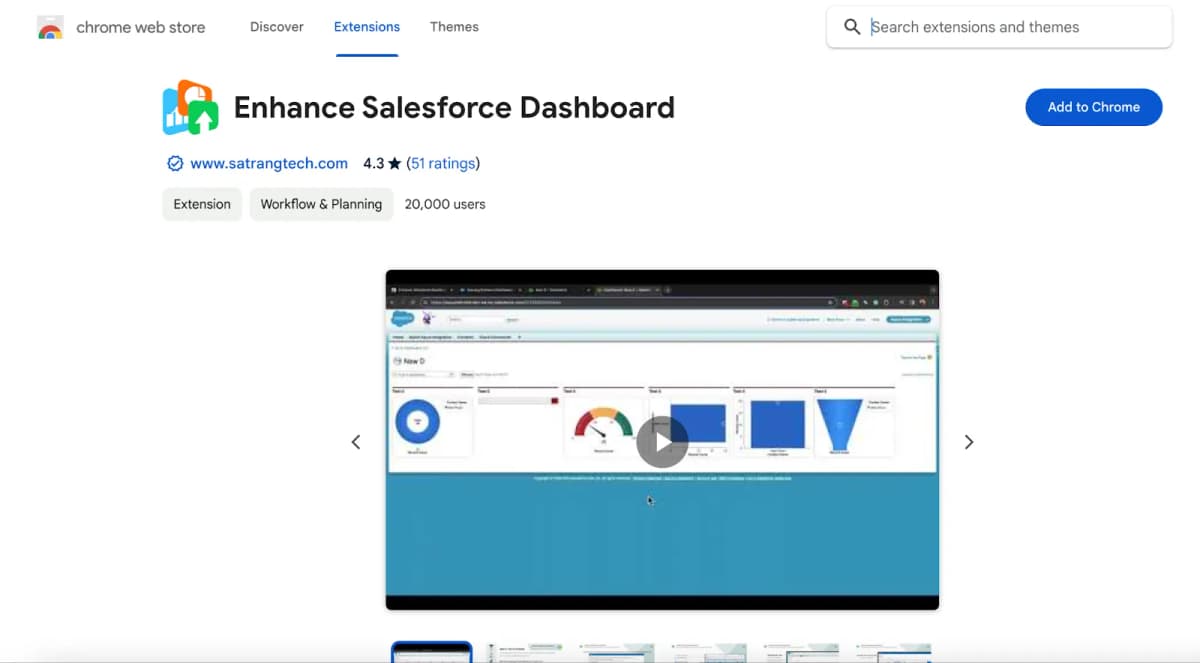Click the chrome web store title text
Viewport: 1200px width, 663px height.
click(x=141, y=28)
